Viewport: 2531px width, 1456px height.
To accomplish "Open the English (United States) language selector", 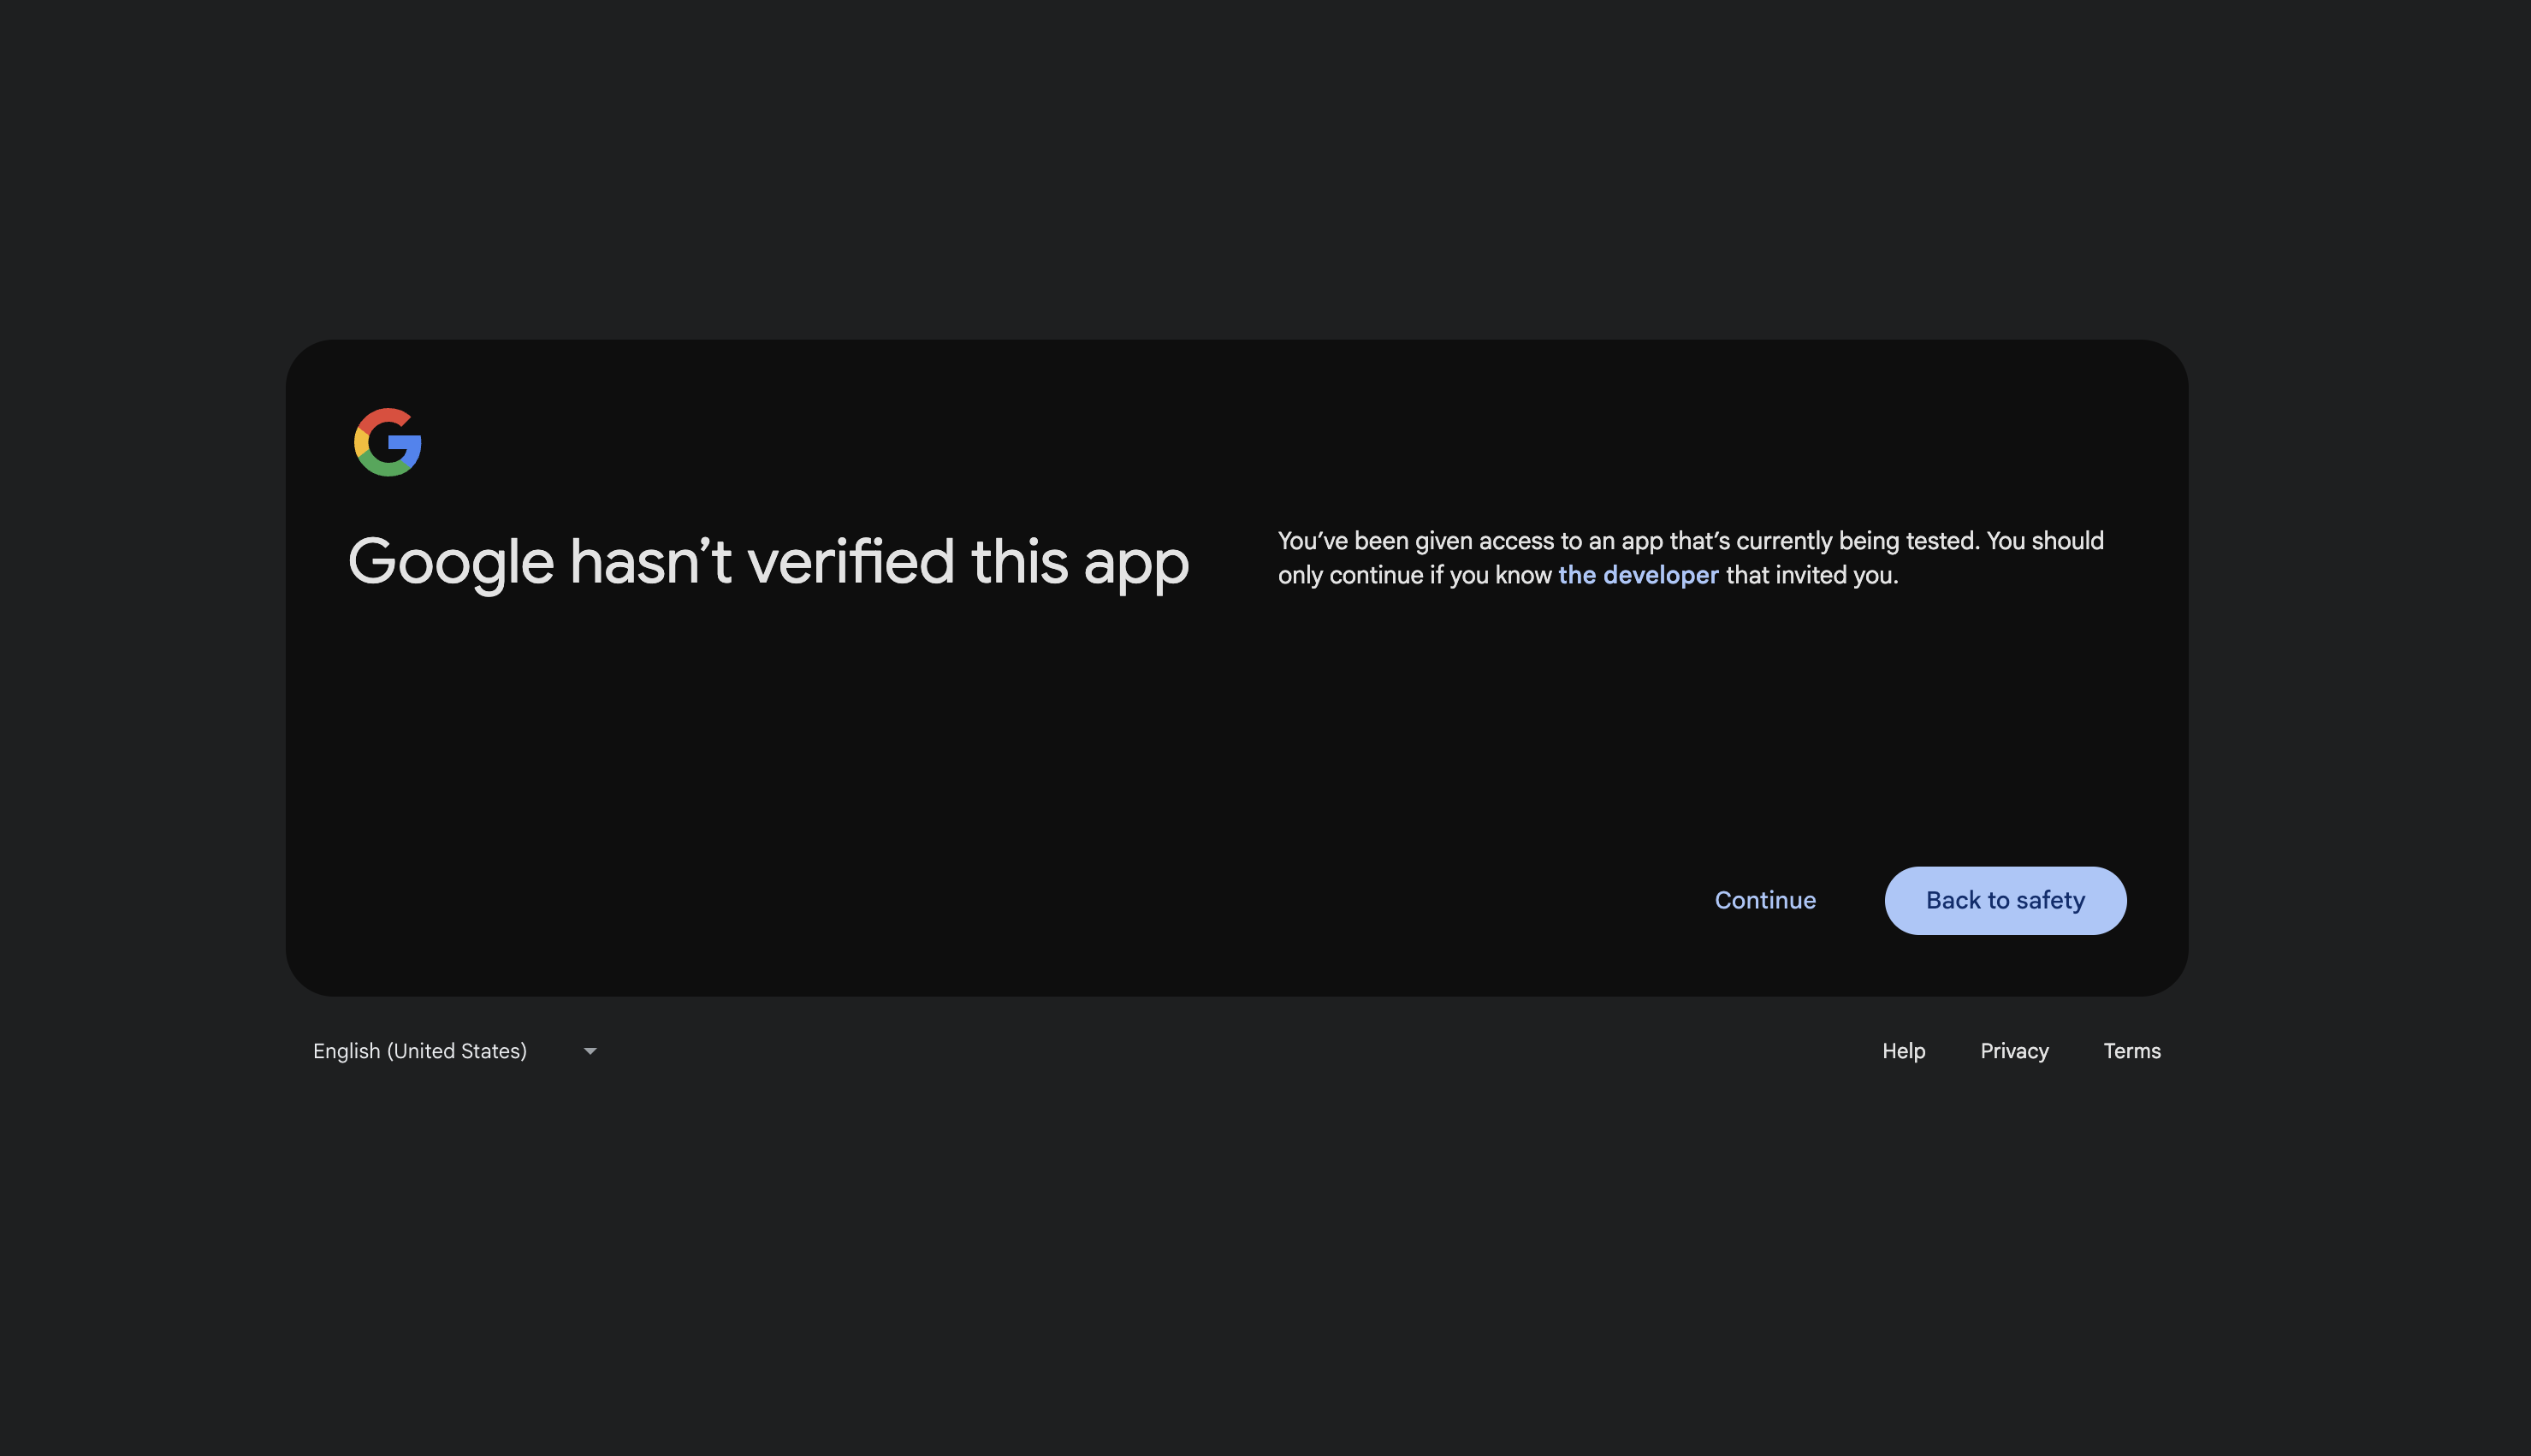I will (x=455, y=1051).
